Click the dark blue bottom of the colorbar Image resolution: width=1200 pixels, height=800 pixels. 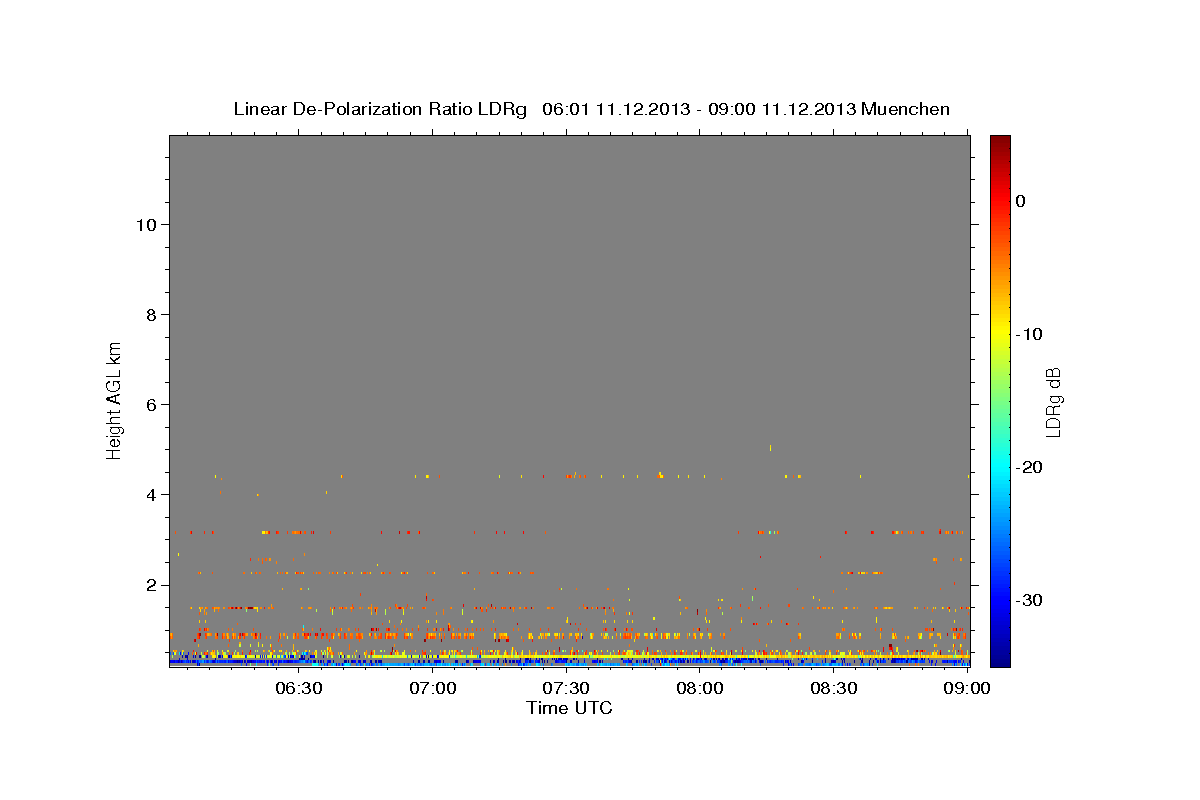(x=1000, y=655)
